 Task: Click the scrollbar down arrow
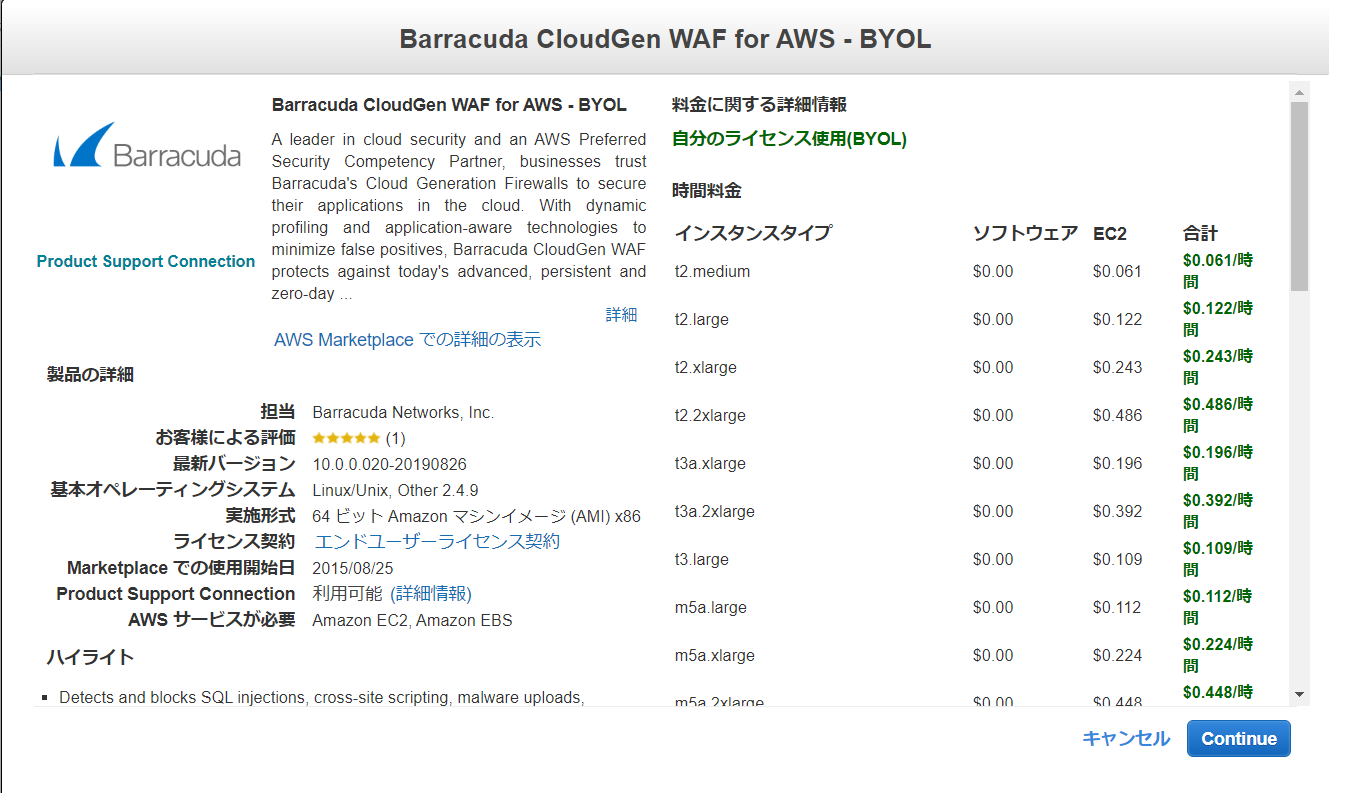click(1299, 694)
